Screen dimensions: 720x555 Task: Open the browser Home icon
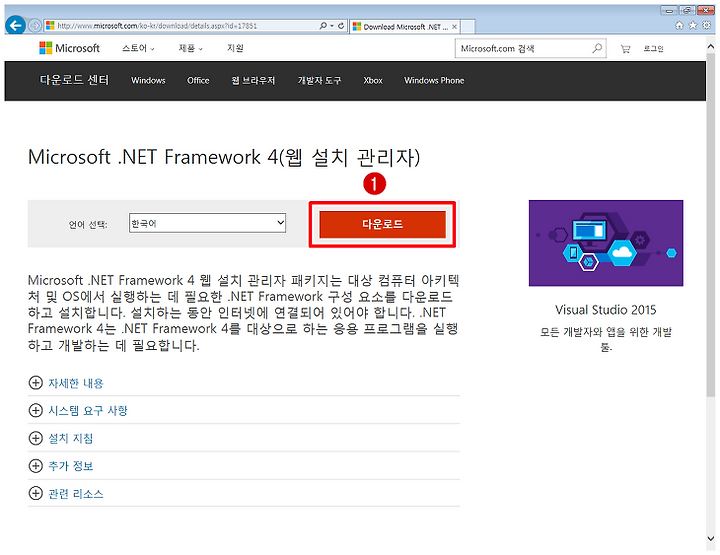[x=679, y=25]
